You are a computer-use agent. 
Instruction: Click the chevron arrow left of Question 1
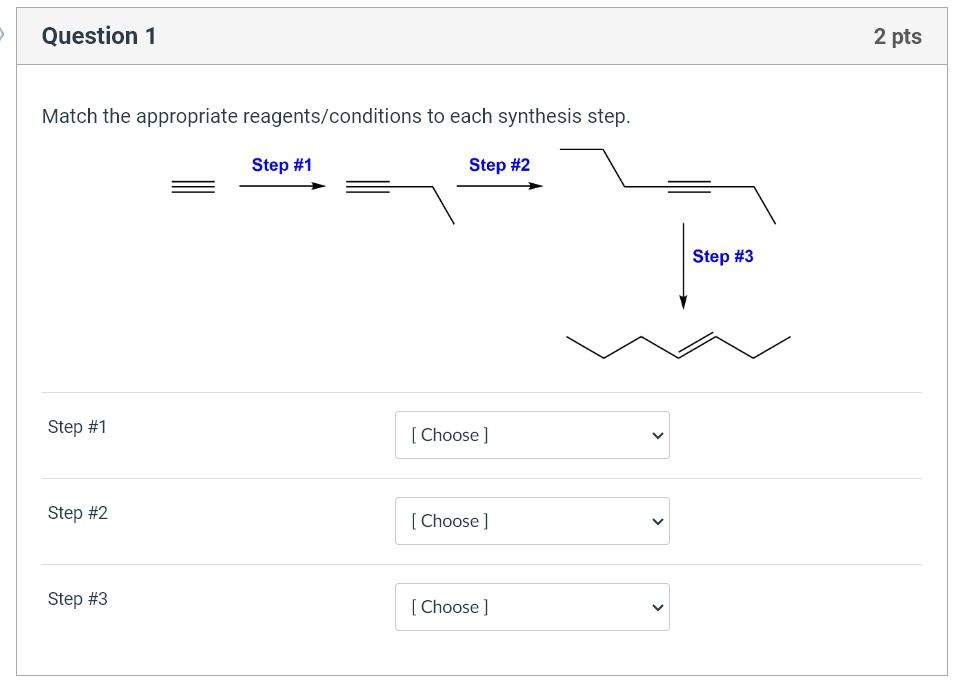5,35
